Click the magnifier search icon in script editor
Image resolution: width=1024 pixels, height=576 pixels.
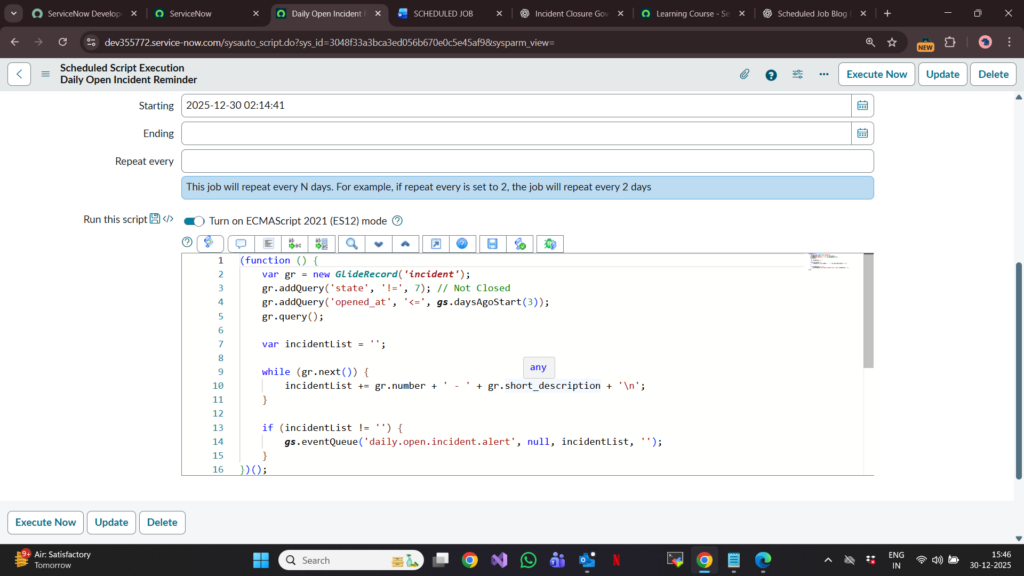tap(352, 243)
